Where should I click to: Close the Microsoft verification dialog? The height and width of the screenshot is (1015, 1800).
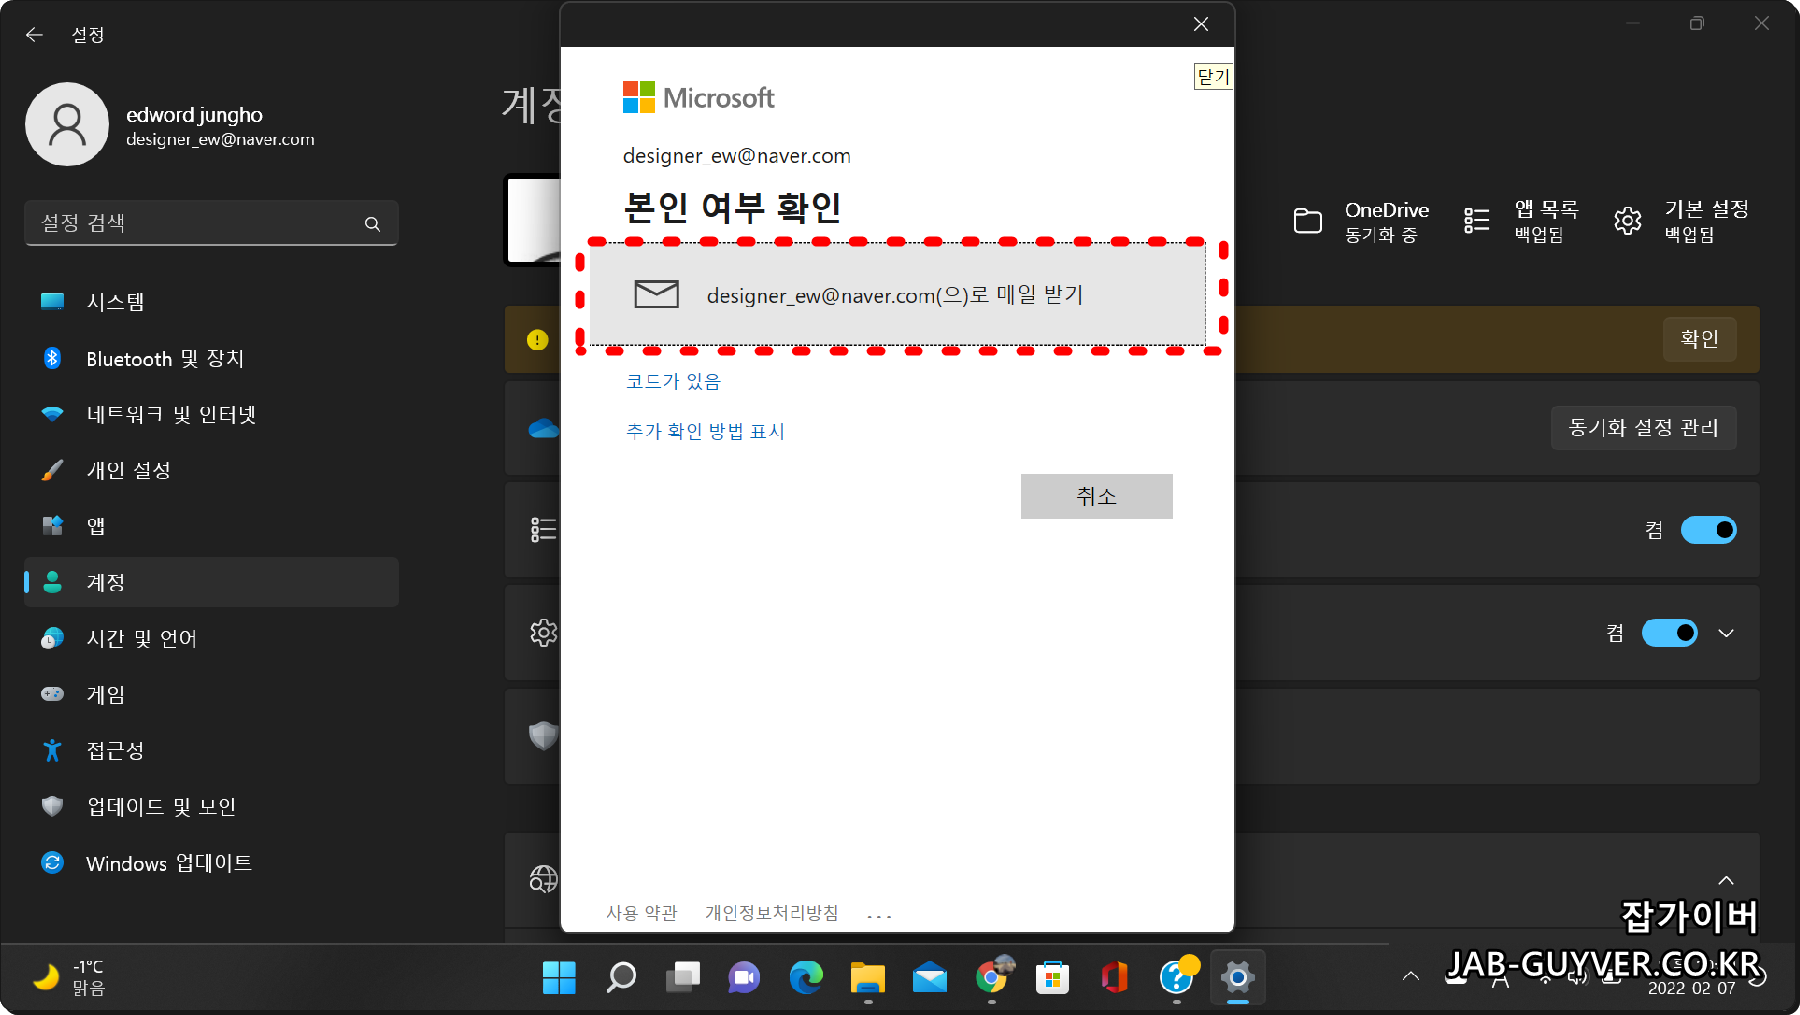1201,24
